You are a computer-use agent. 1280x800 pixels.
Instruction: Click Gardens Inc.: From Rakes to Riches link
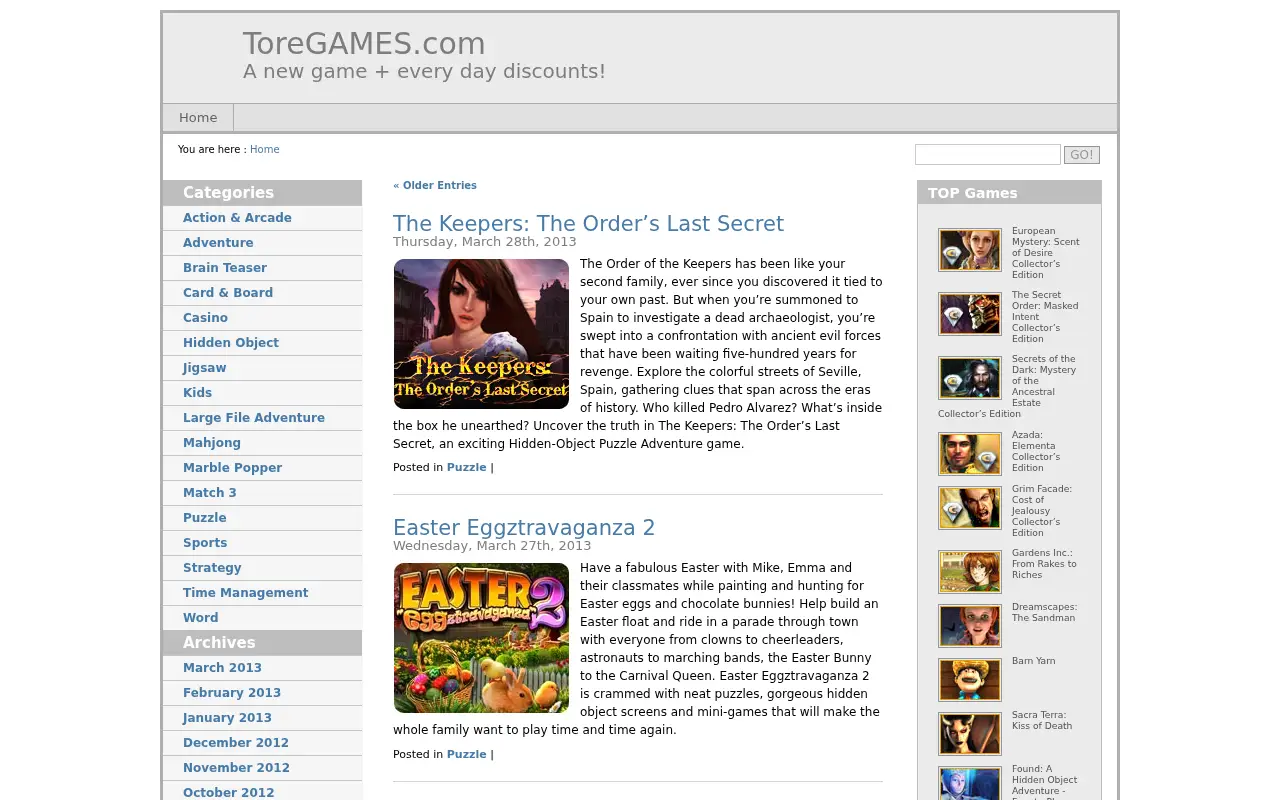1044,564
